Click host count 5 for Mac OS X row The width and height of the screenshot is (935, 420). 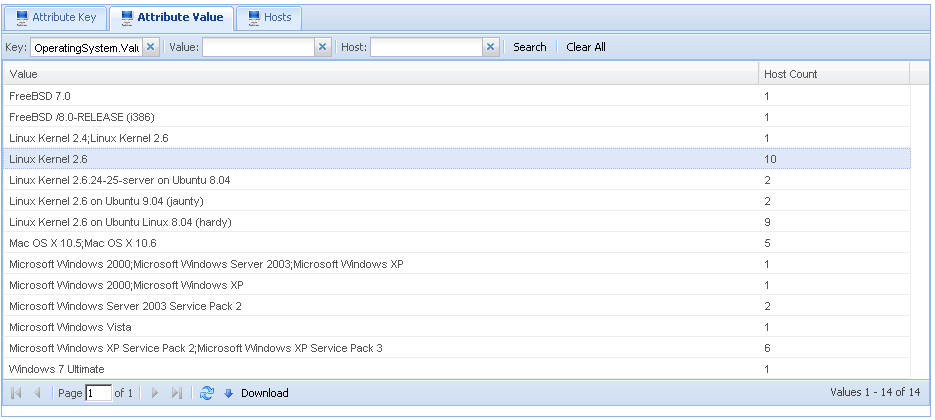pyautogui.click(x=767, y=243)
